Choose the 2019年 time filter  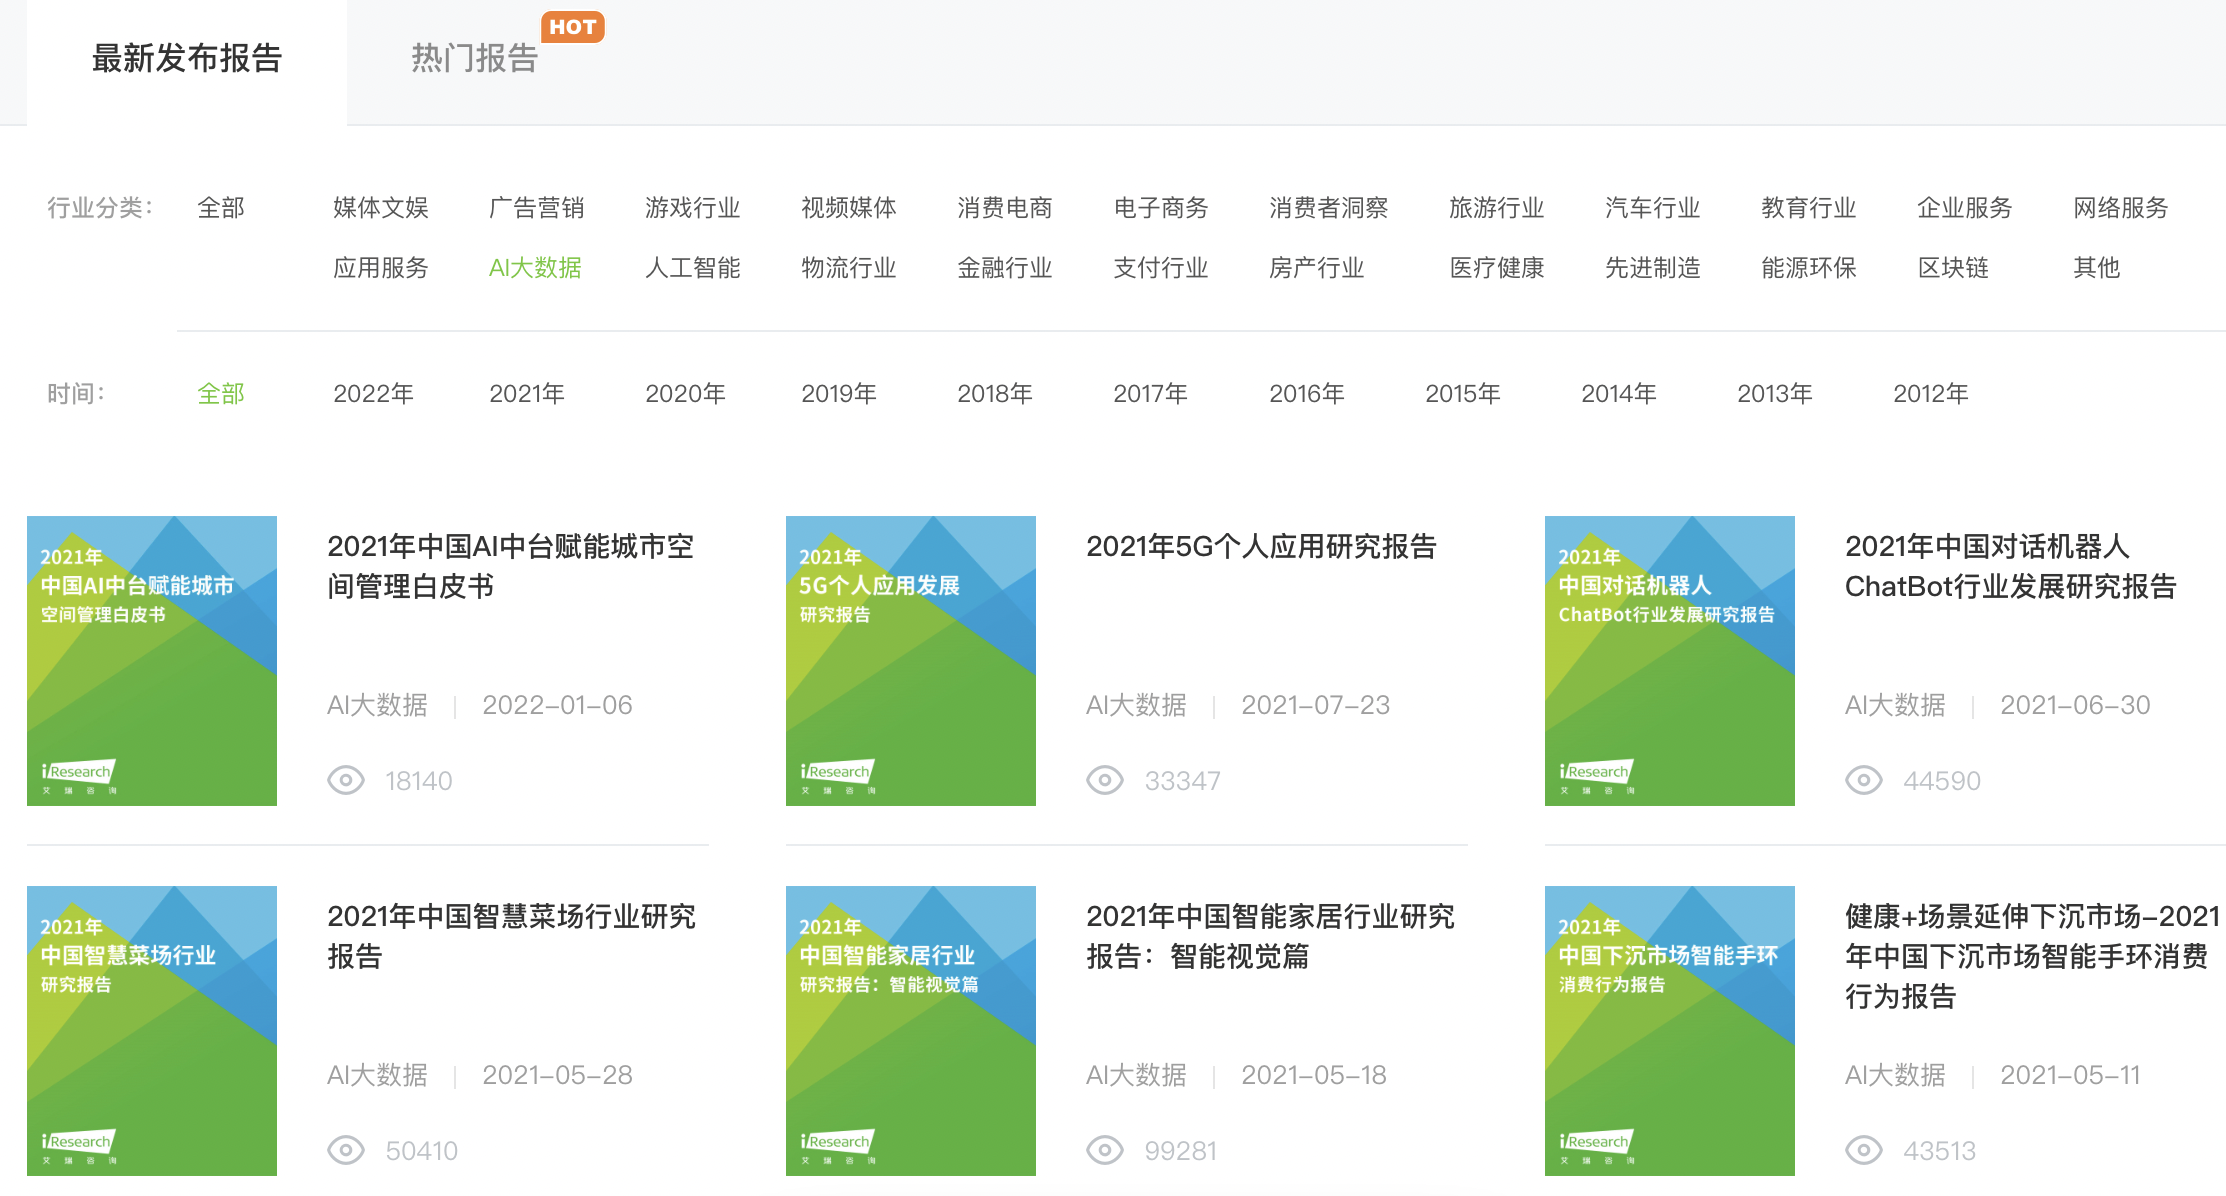[839, 394]
